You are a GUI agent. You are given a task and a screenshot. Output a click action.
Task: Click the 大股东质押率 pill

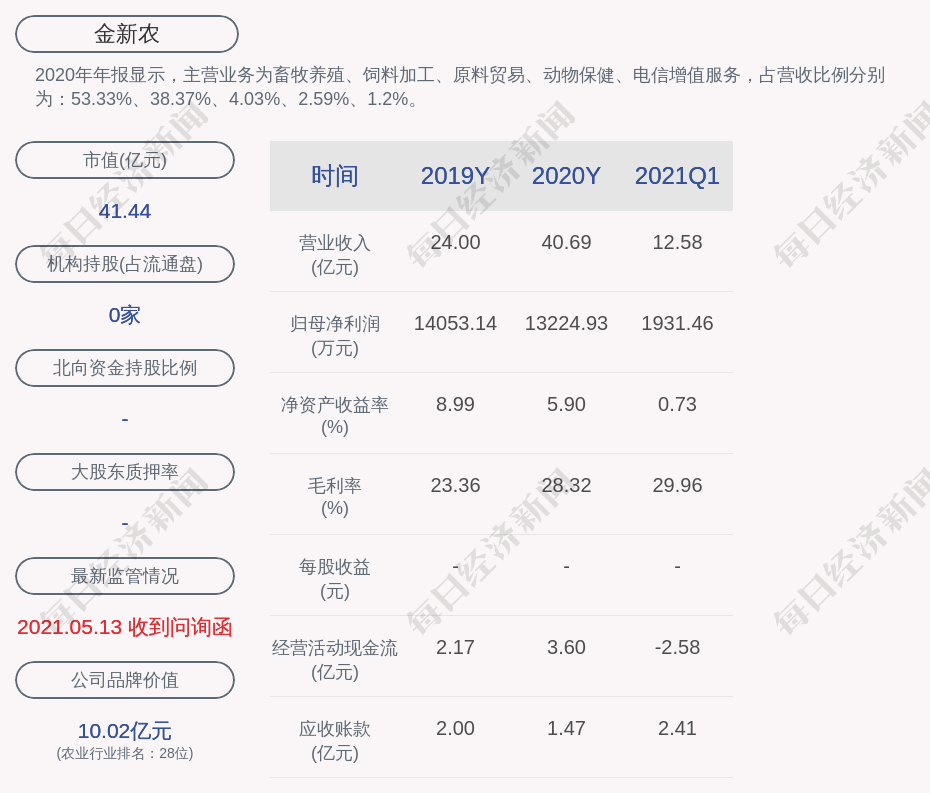[x=125, y=472]
